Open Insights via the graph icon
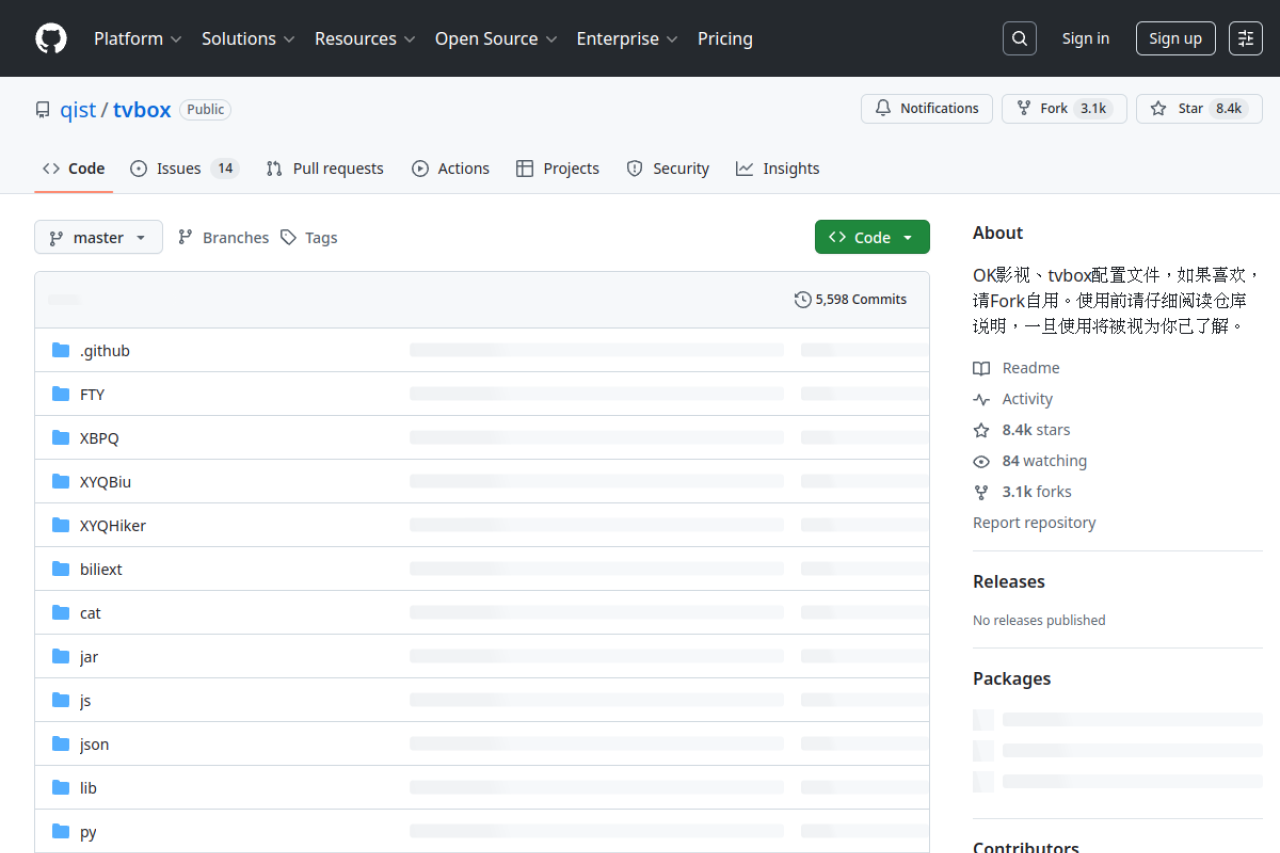The image size is (1280, 853). coord(746,168)
